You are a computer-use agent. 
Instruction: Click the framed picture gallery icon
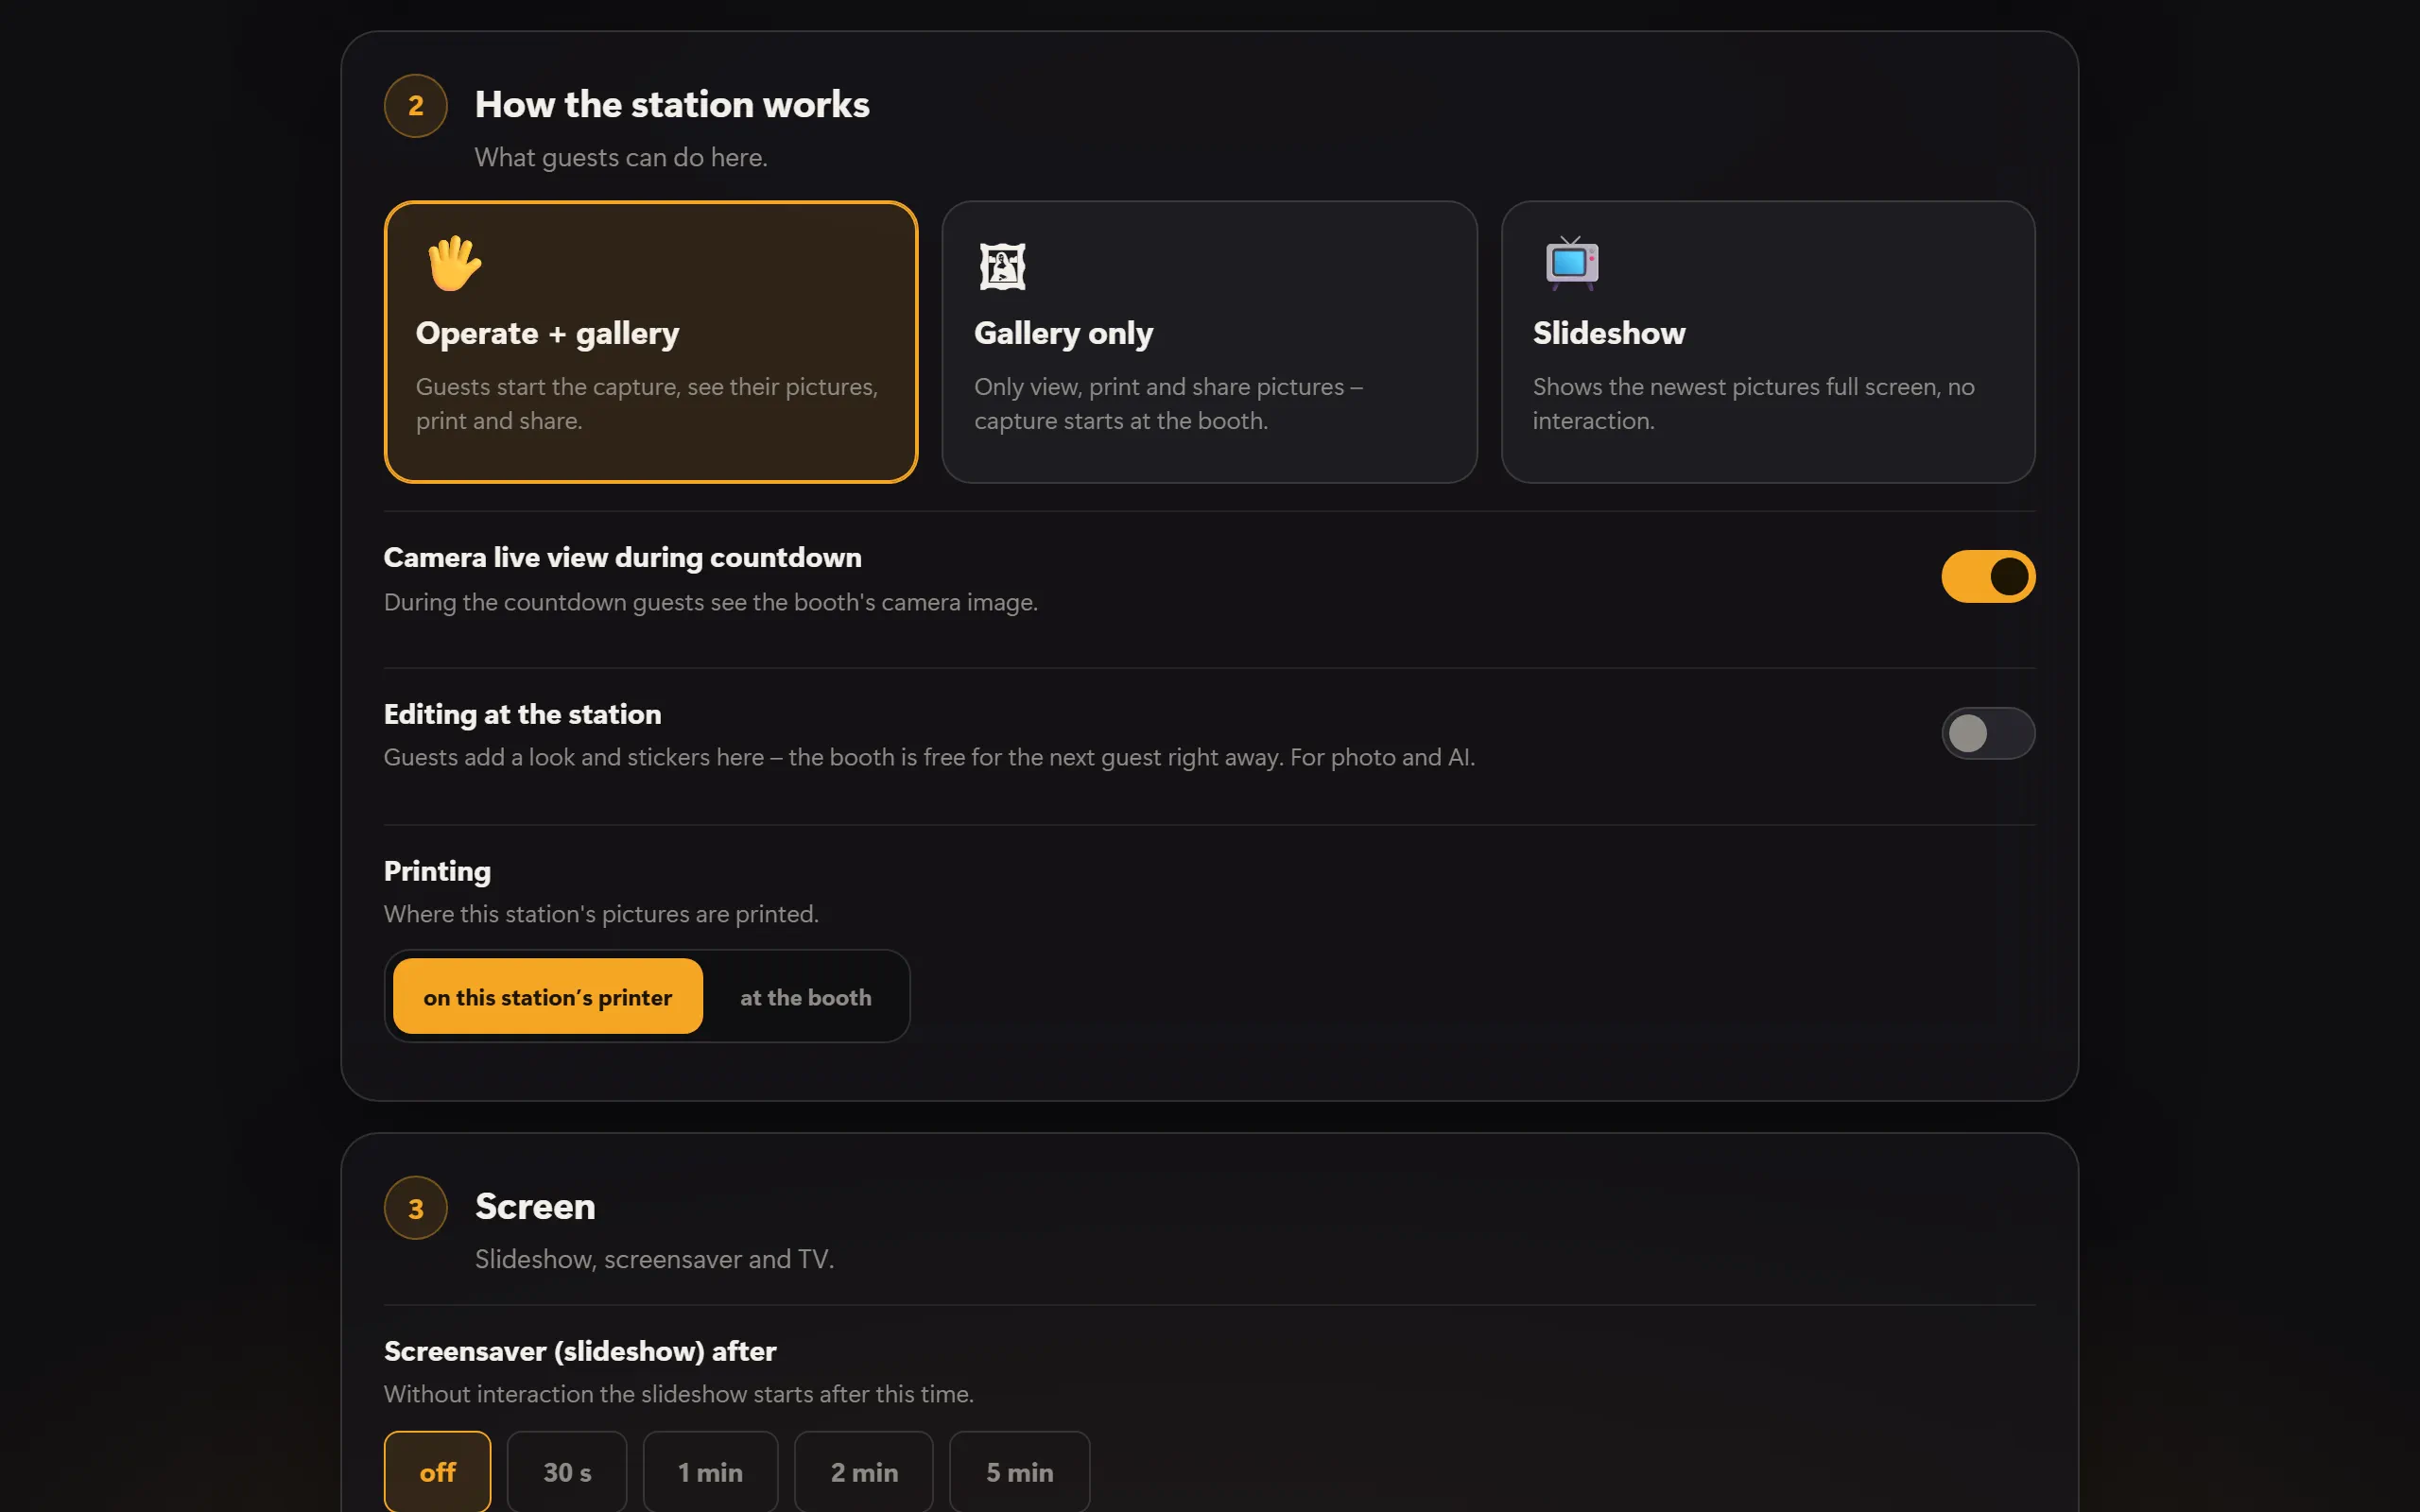click(x=1002, y=266)
